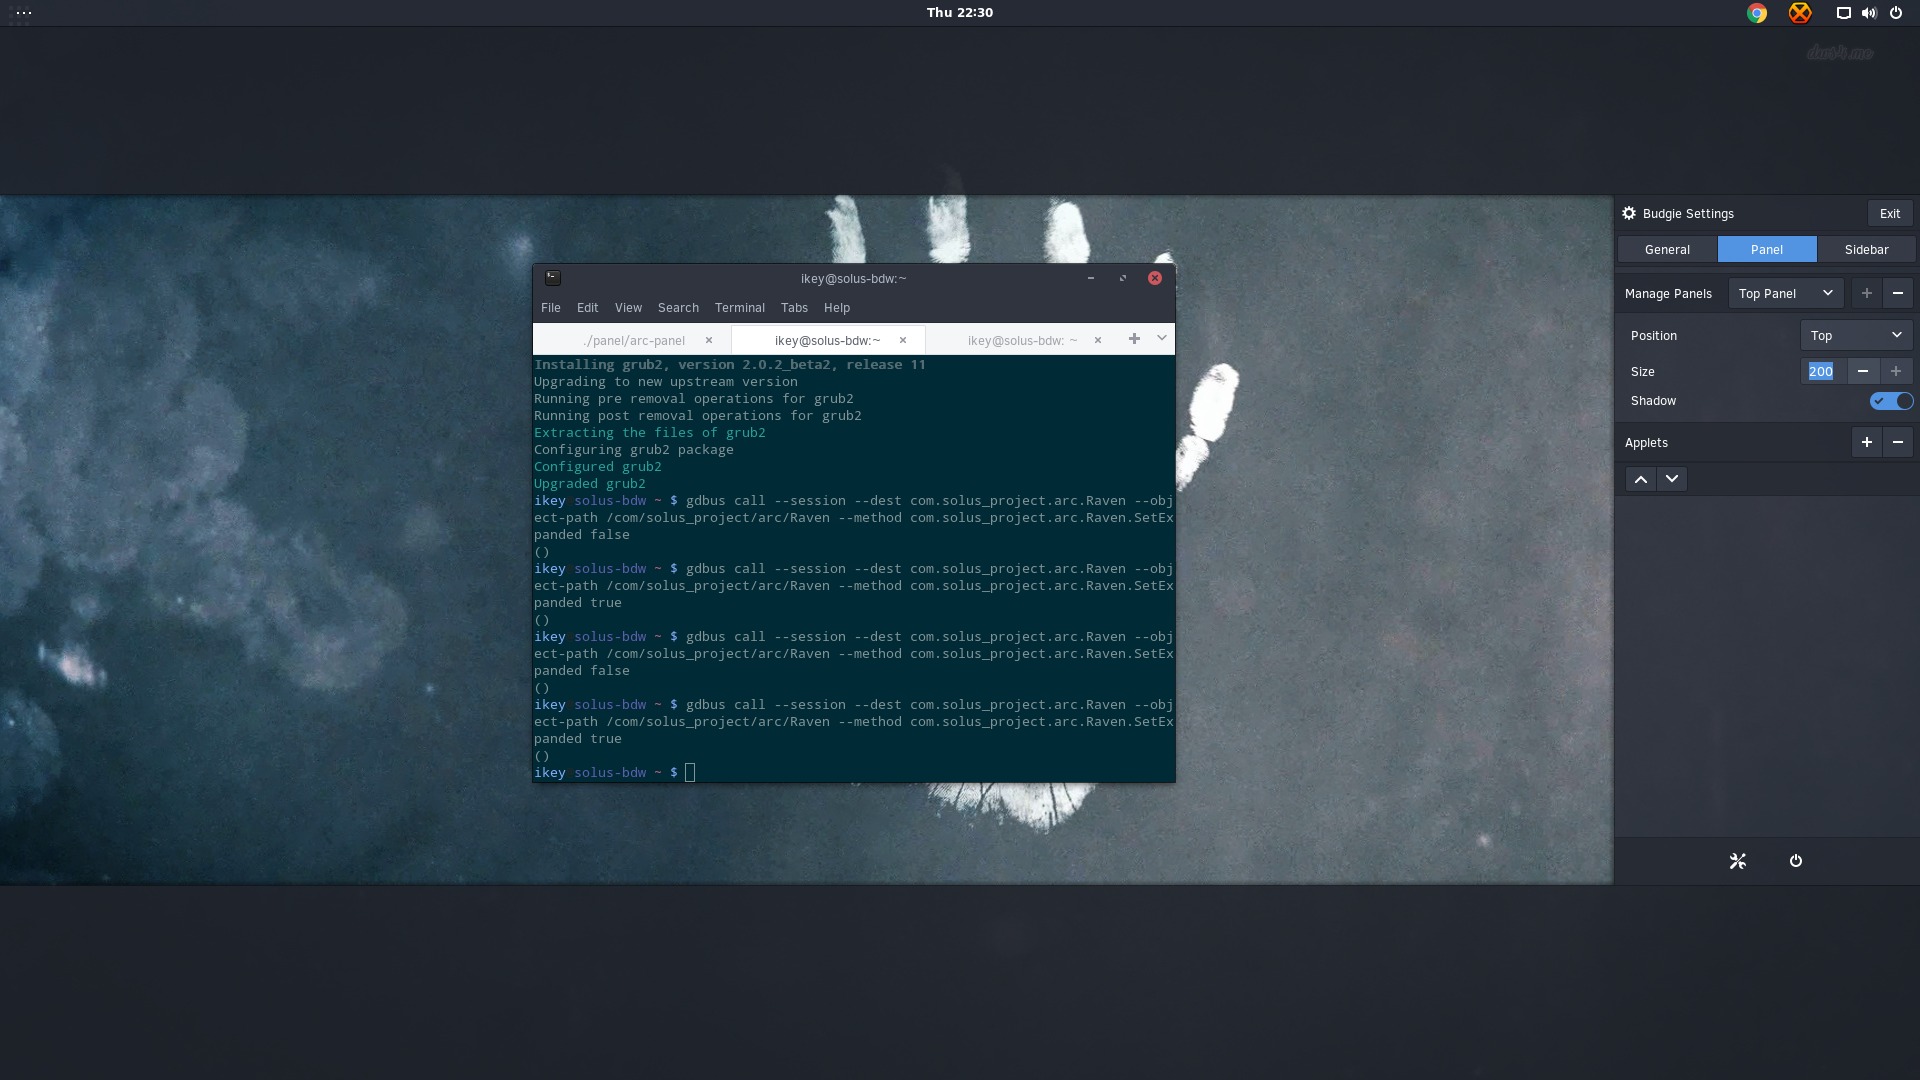Increase panel Size with plus button

(1896, 371)
